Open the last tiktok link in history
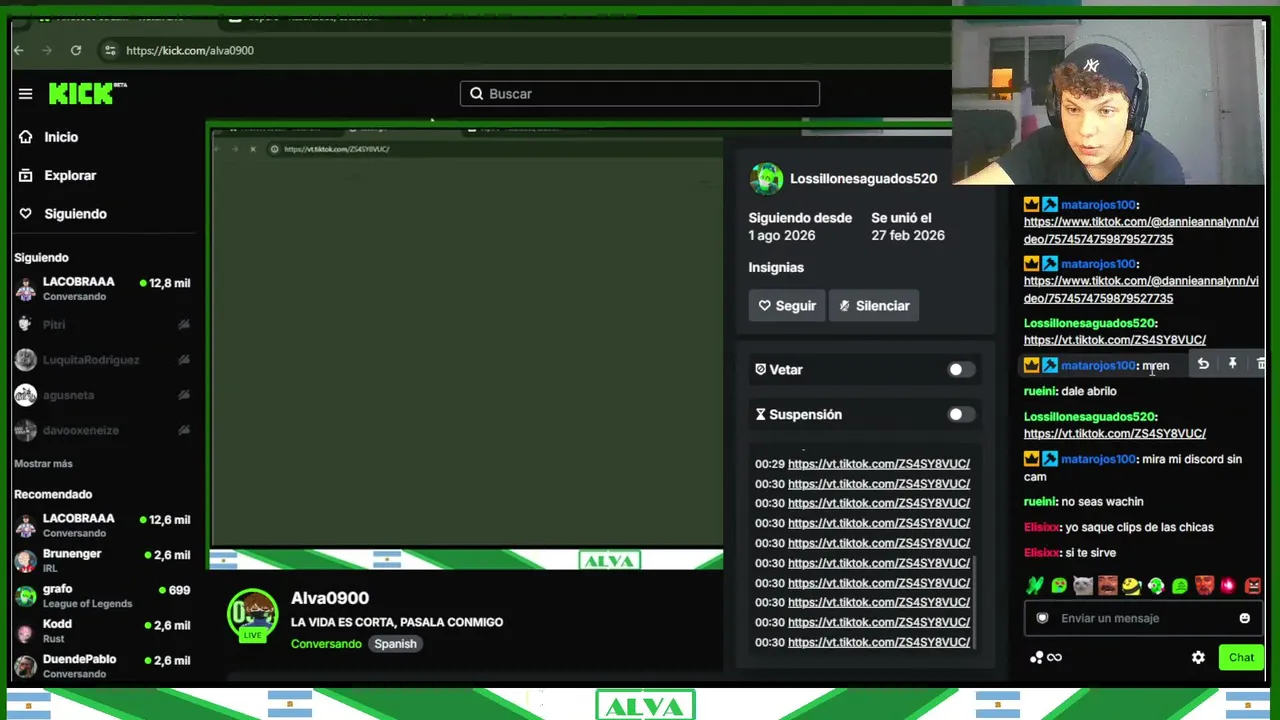This screenshot has height=720, width=1280. [x=879, y=642]
